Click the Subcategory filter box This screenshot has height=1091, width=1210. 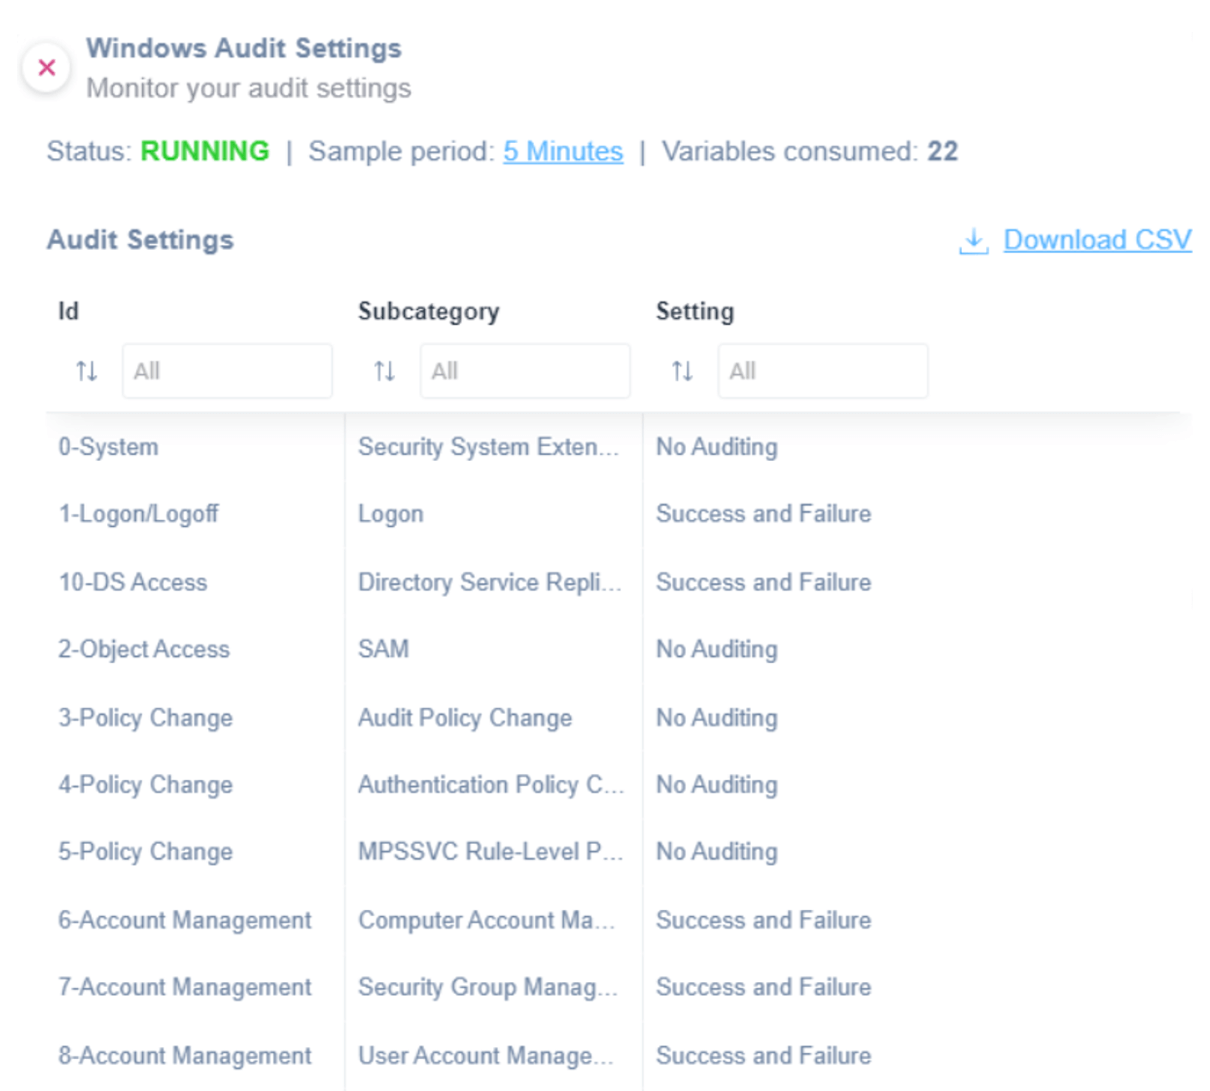point(525,370)
